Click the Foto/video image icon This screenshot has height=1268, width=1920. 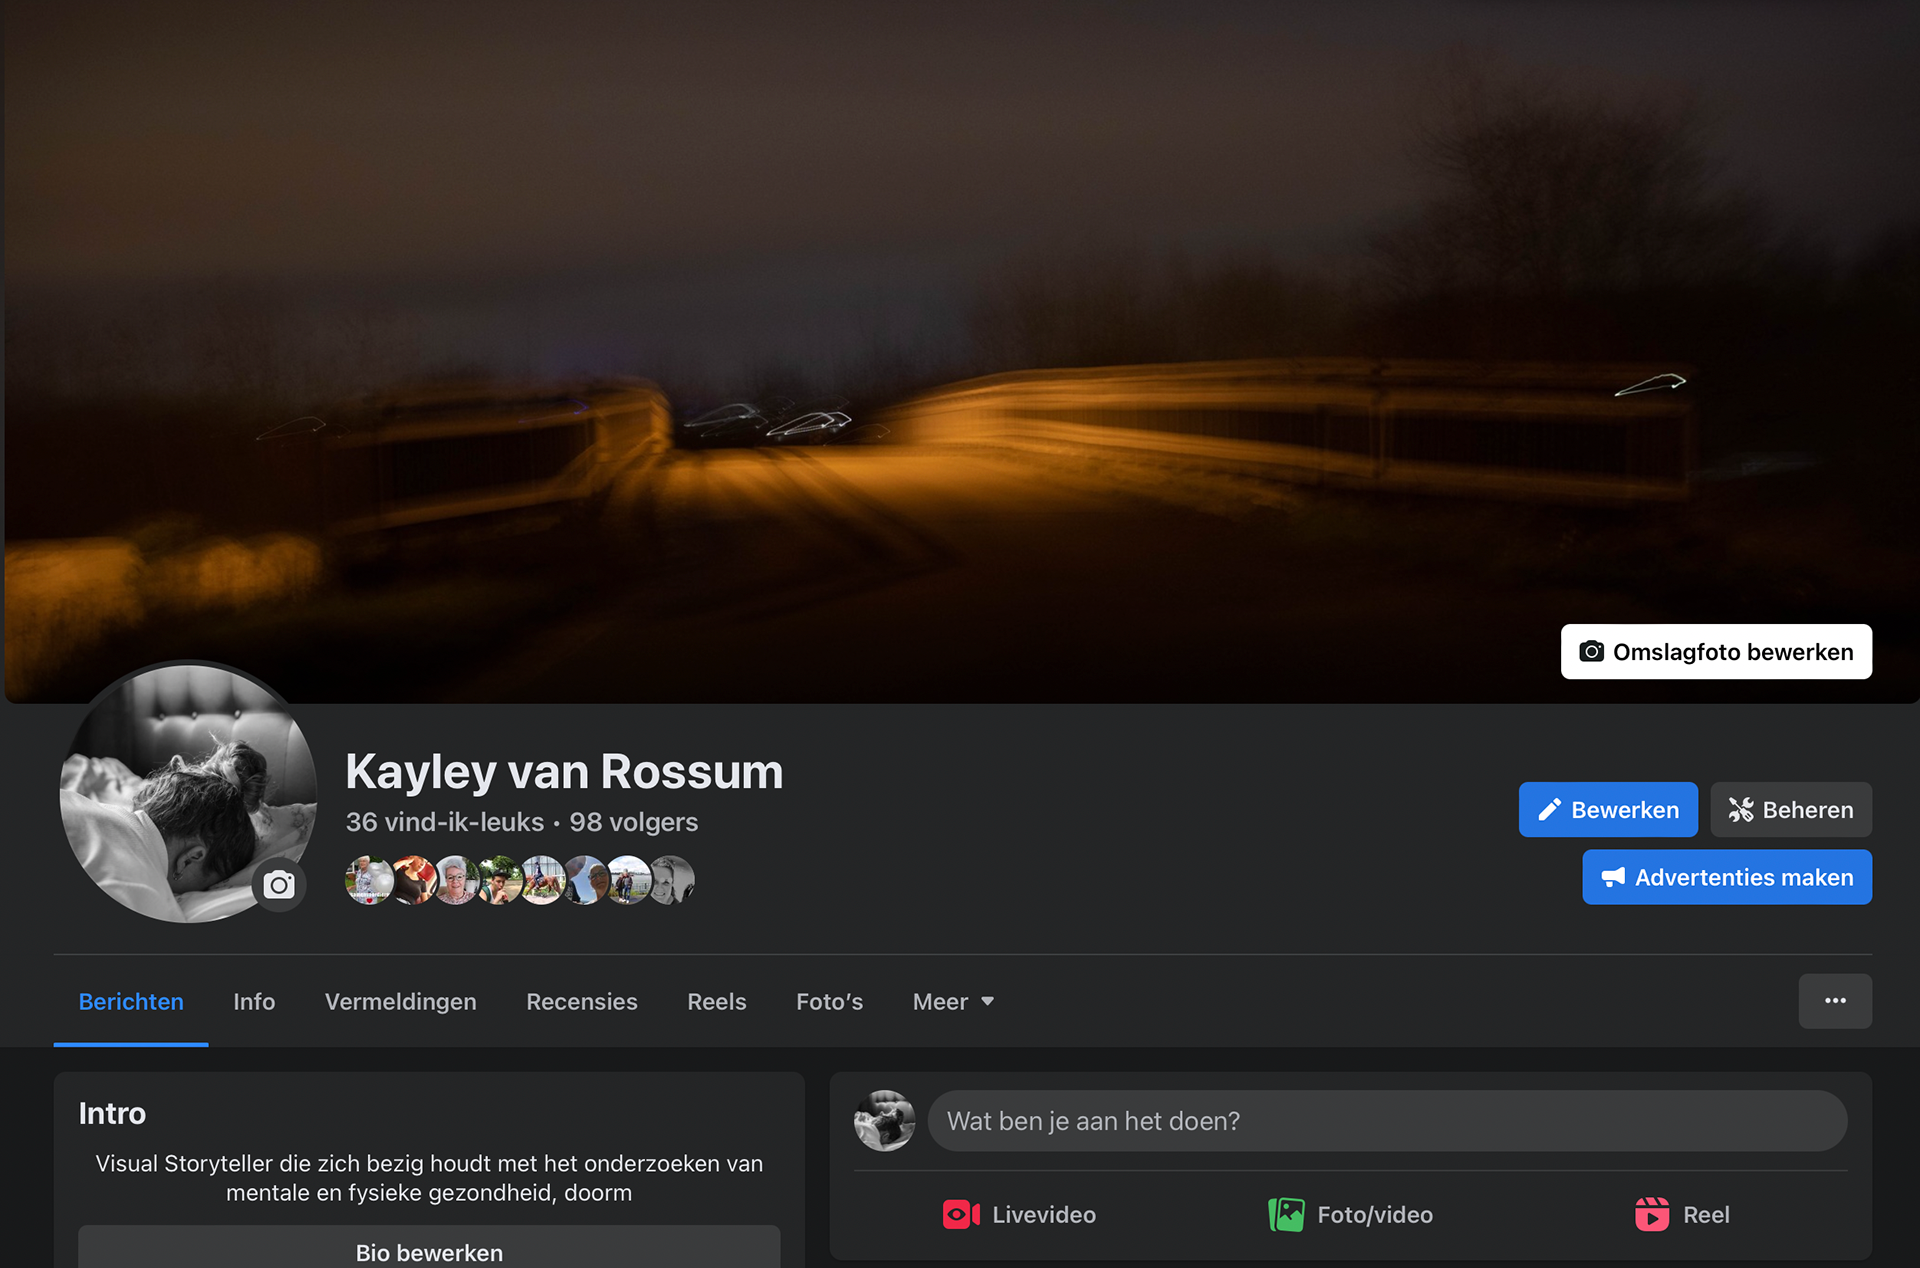tap(1286, 1214)
